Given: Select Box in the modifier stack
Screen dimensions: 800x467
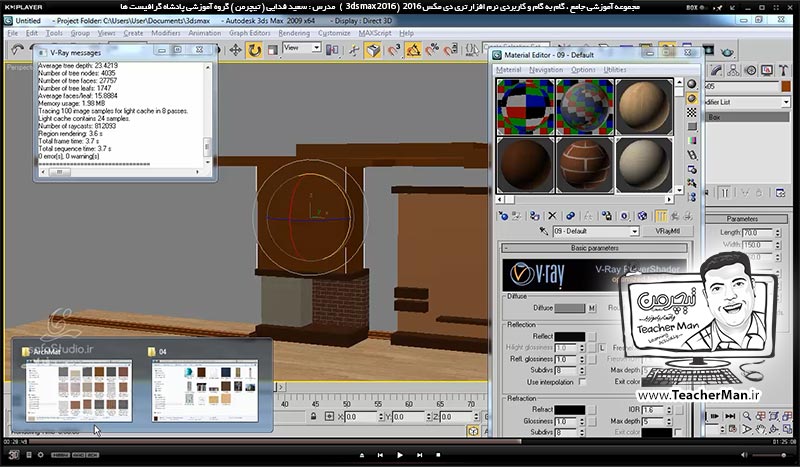Looking at the screenshot, I should pyautogui.click(x=748, y=117).
